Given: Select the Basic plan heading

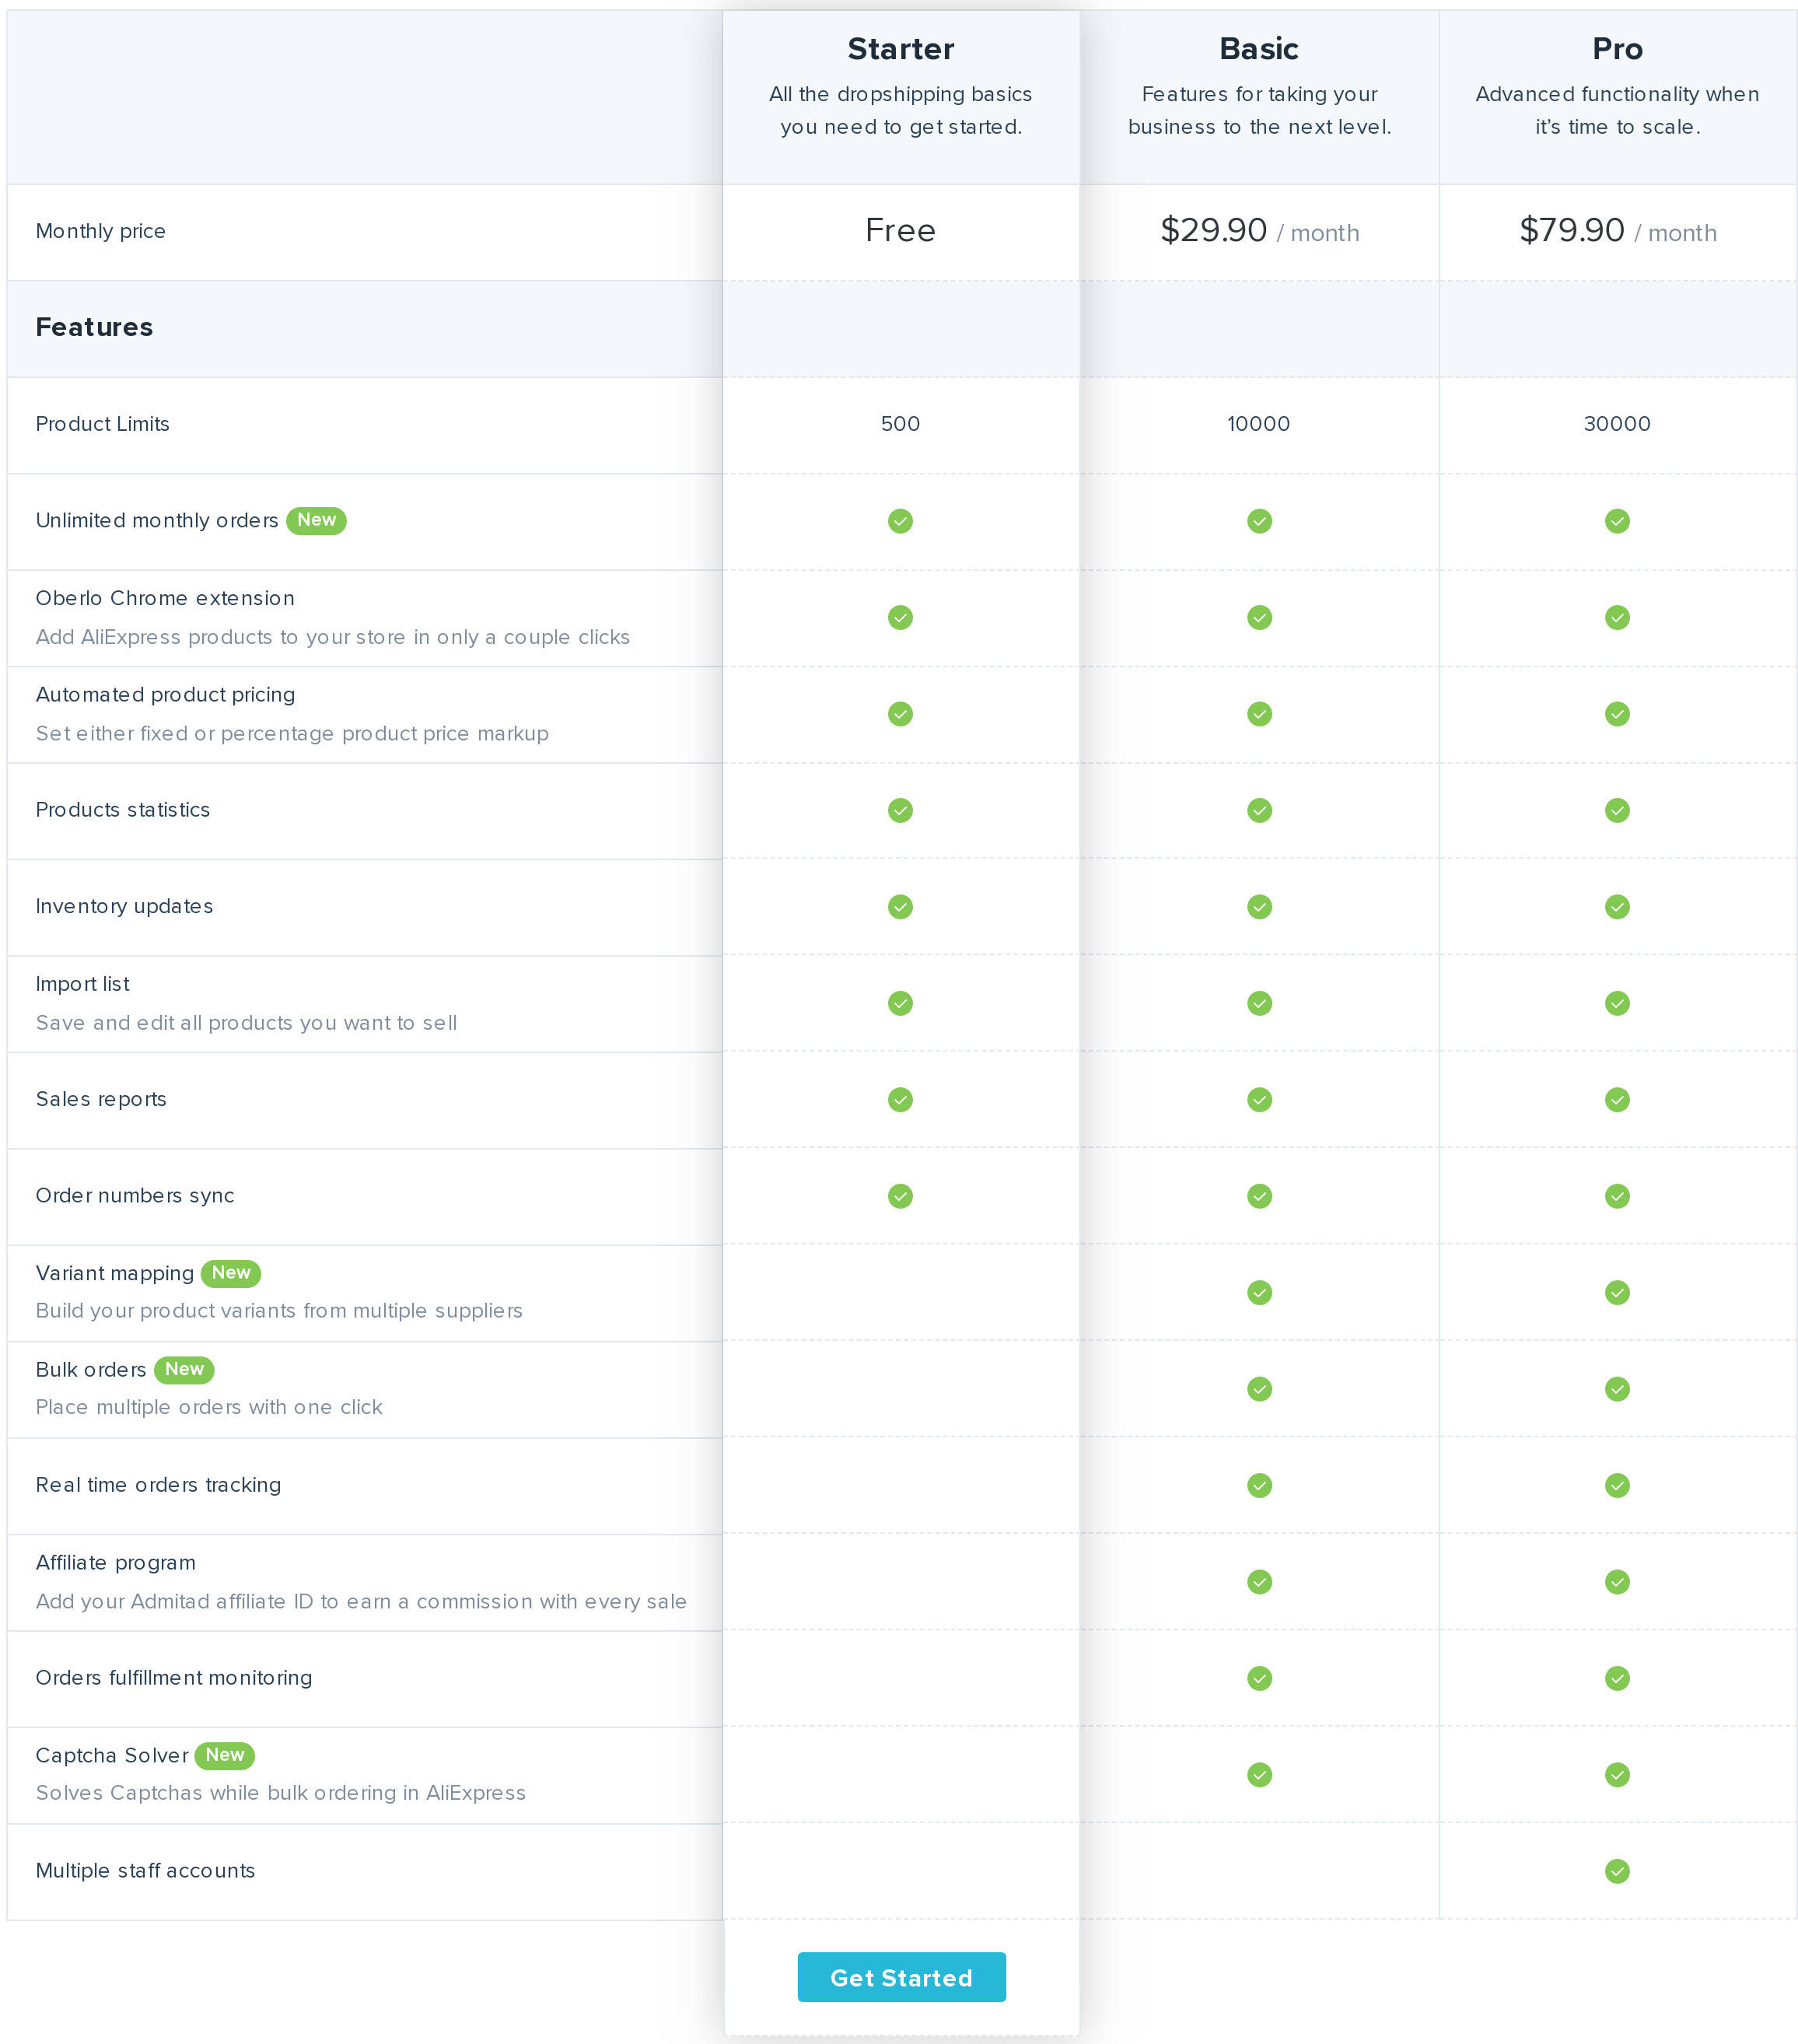Looking at the screenshot, I should point(1258,49).
